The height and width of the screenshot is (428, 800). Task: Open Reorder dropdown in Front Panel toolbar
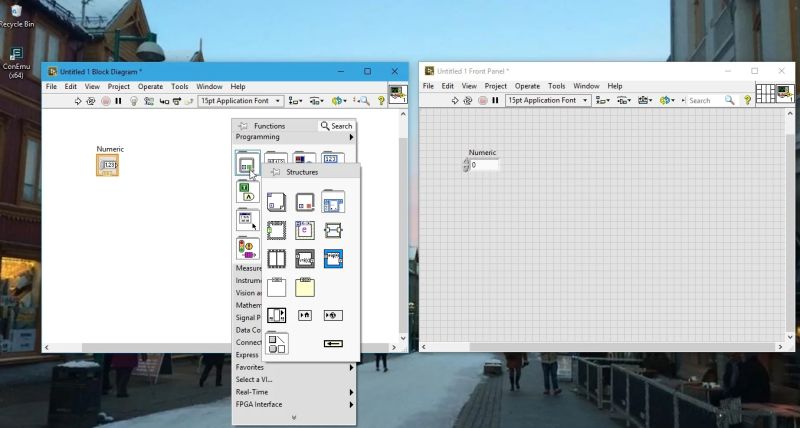tap(667, 100)
